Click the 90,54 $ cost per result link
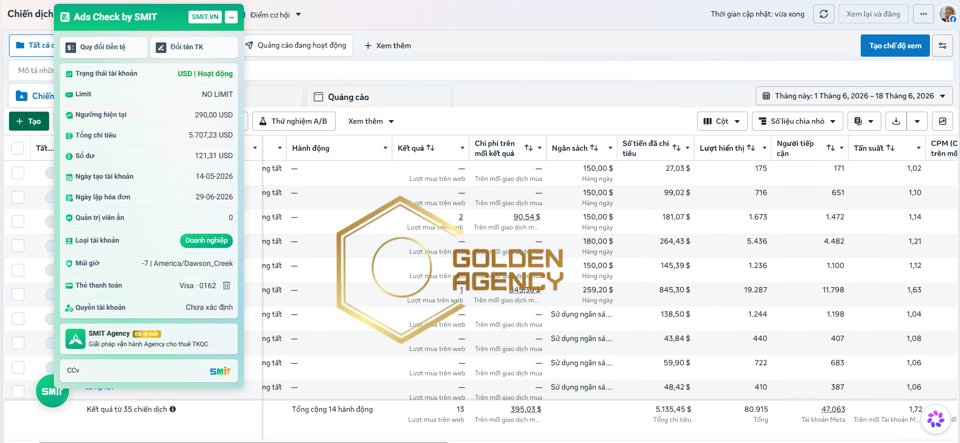The image size is (960, 443). click(527, 217)
